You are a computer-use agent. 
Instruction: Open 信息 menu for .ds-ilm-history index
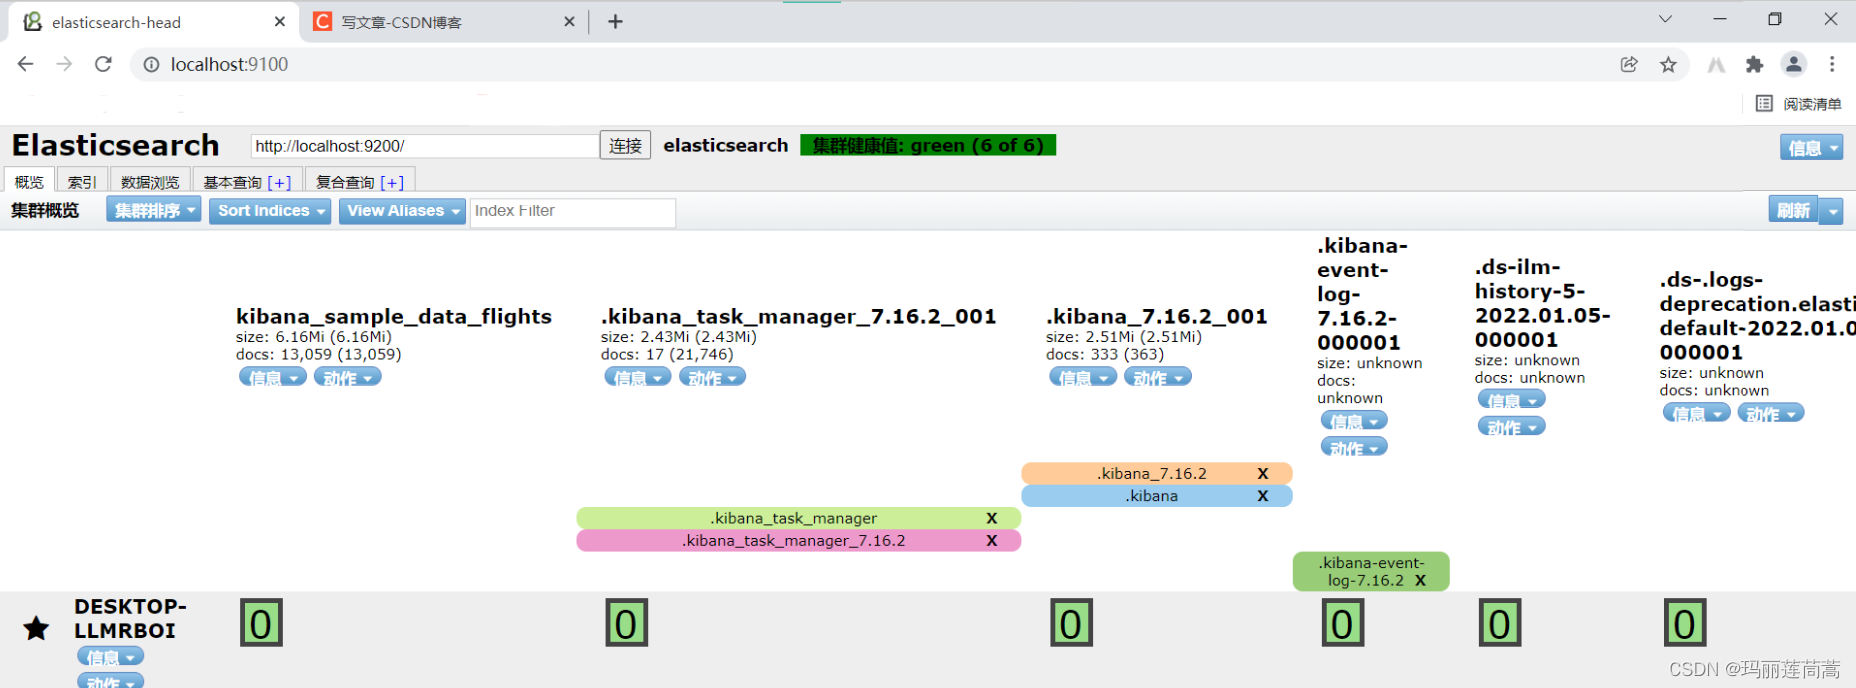1512,399
